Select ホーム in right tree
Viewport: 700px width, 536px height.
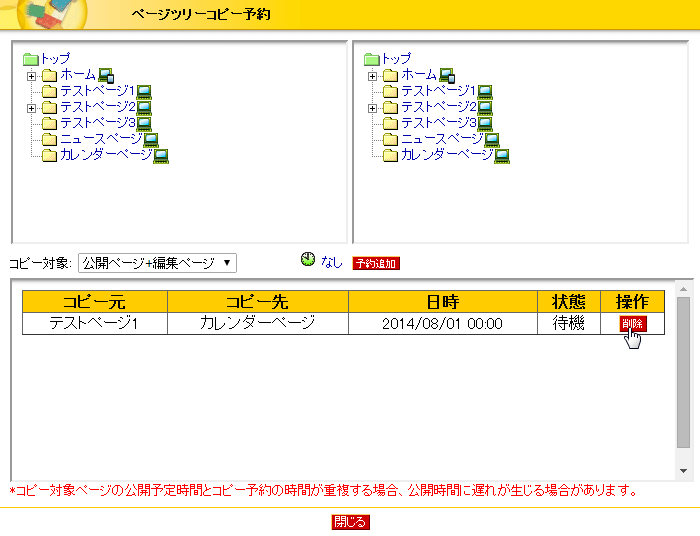419,75
